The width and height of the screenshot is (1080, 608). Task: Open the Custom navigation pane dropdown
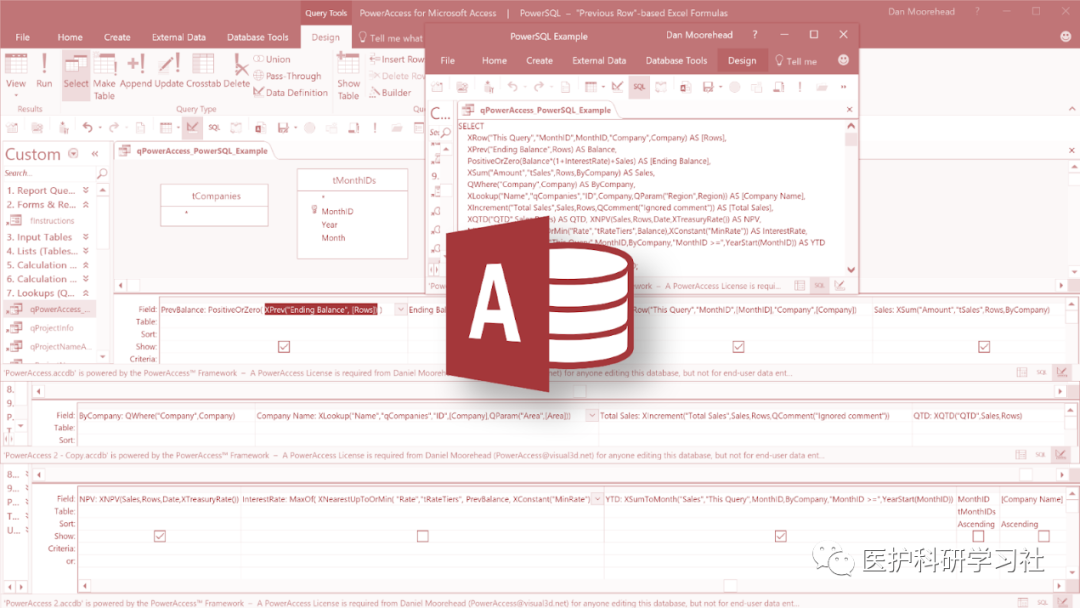[x=73, y=154]
